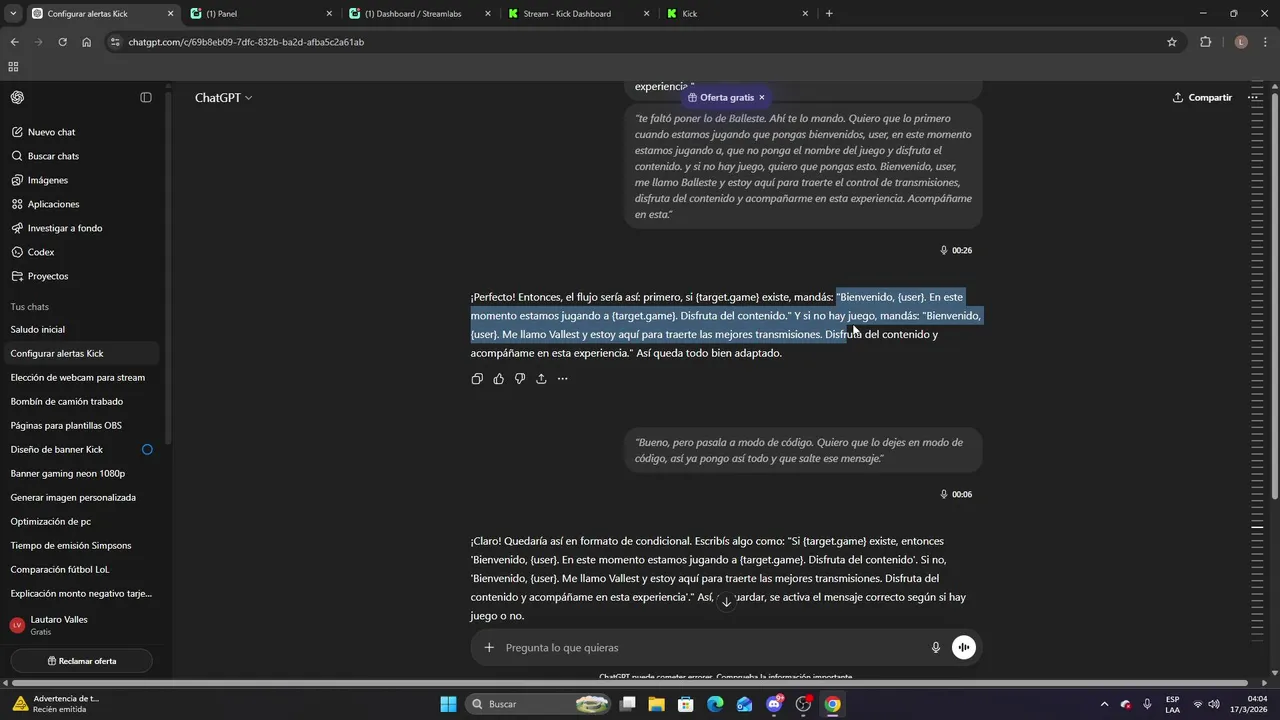Image resolution: width=1280 pixels, height=720 pixels.
Task: Open Elección de webcam para stream chat
Action: click(x=80, y=378)
